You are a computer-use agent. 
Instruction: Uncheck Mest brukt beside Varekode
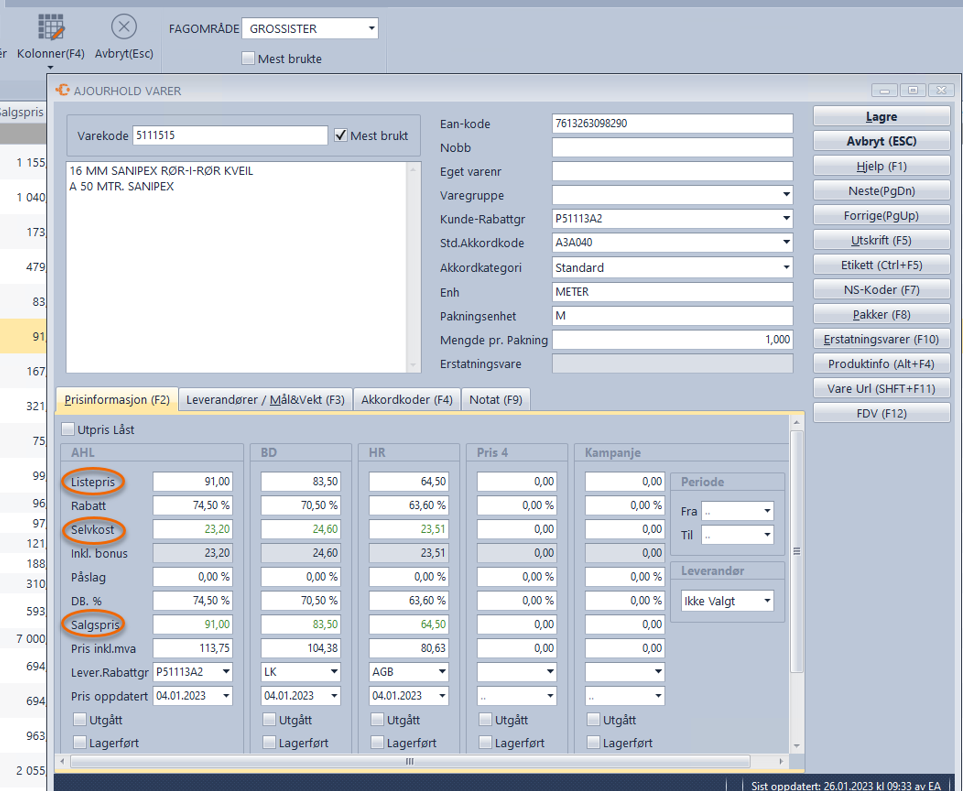pyautogui.click(x=341, y=136)
